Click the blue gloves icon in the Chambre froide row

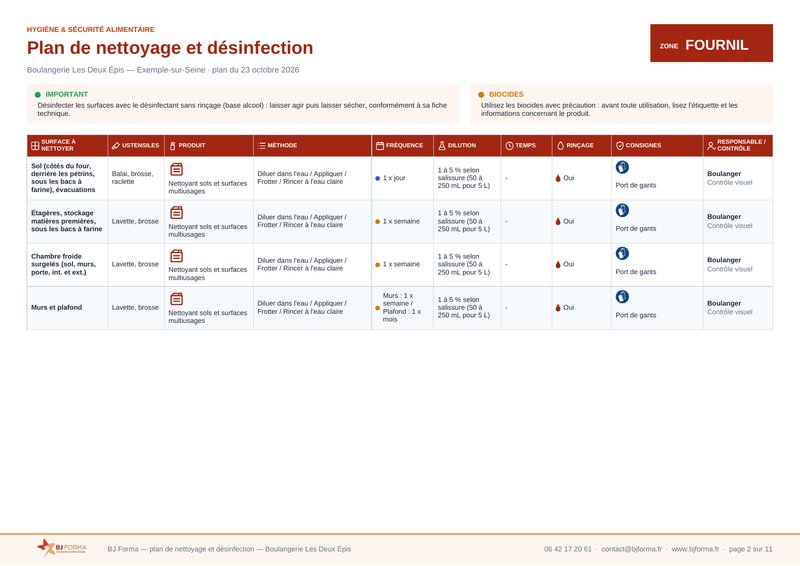pyautogui.click(x=622, y=253)
